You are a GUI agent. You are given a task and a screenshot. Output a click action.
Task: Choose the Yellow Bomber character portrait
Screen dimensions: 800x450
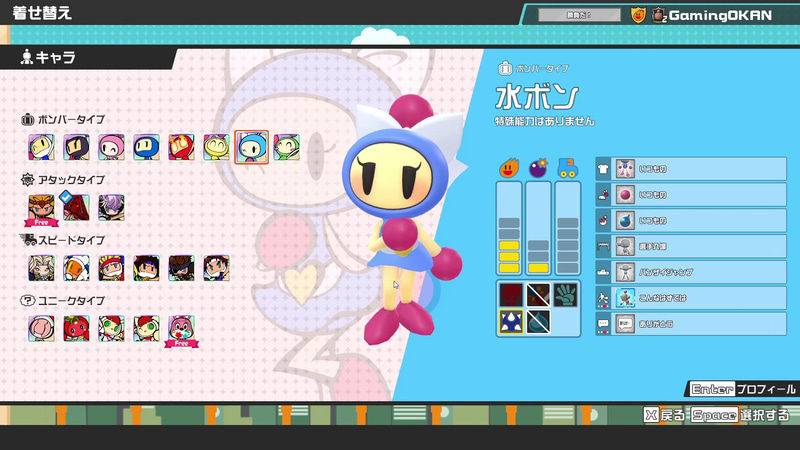click(216, 147)
